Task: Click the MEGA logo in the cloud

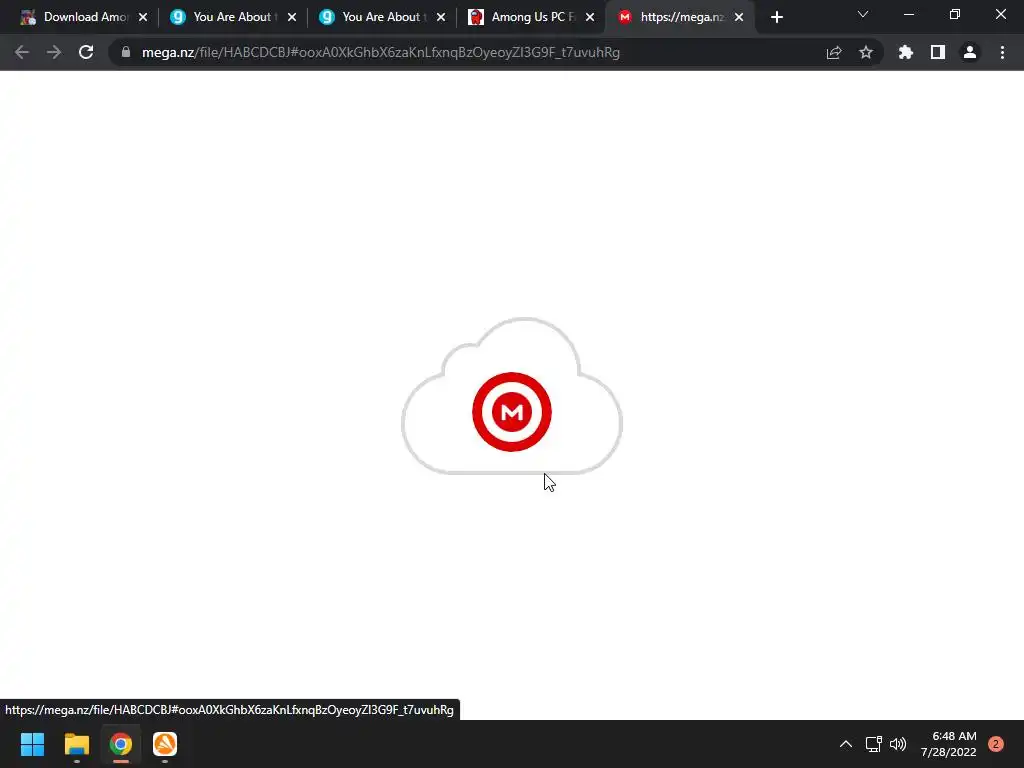Action: (512, 412)
